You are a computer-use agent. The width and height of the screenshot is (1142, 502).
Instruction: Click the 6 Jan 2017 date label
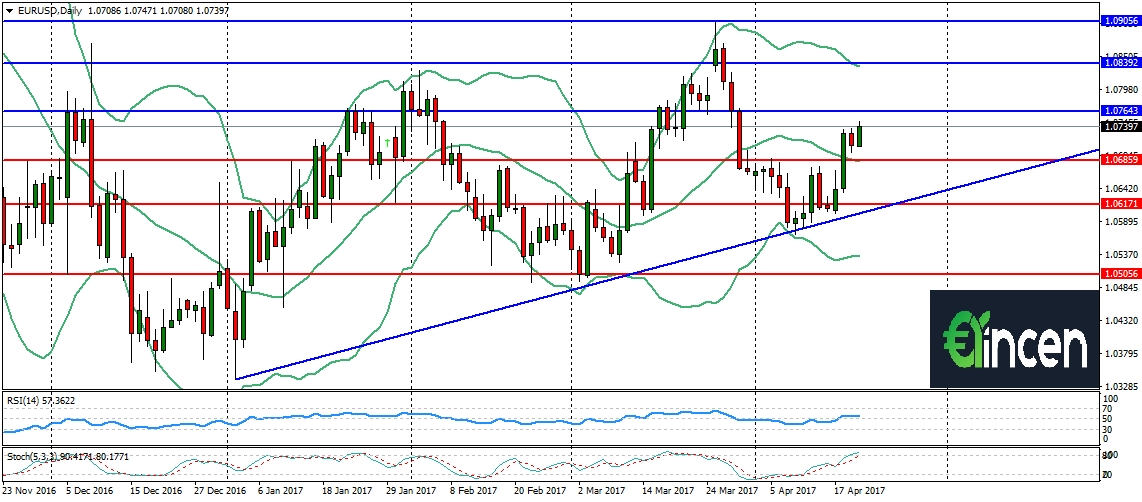(x=281, y=492)
